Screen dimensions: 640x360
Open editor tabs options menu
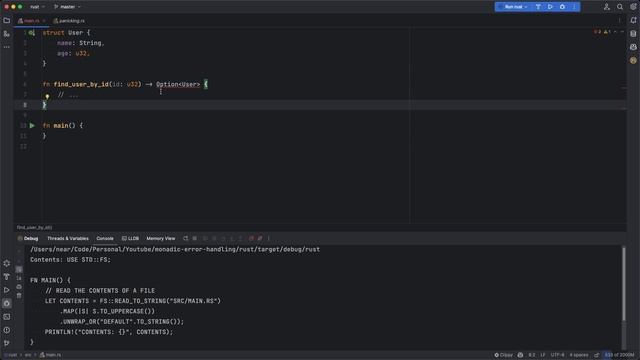click(620, 21)
